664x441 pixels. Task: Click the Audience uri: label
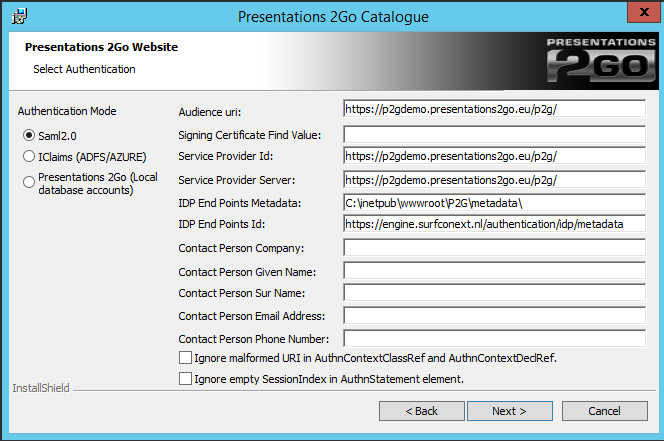click(210, 112)
